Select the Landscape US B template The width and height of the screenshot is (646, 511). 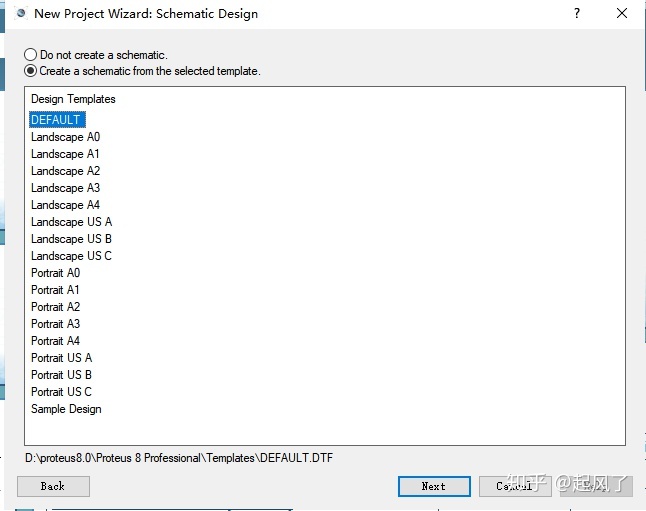point(71,239)
